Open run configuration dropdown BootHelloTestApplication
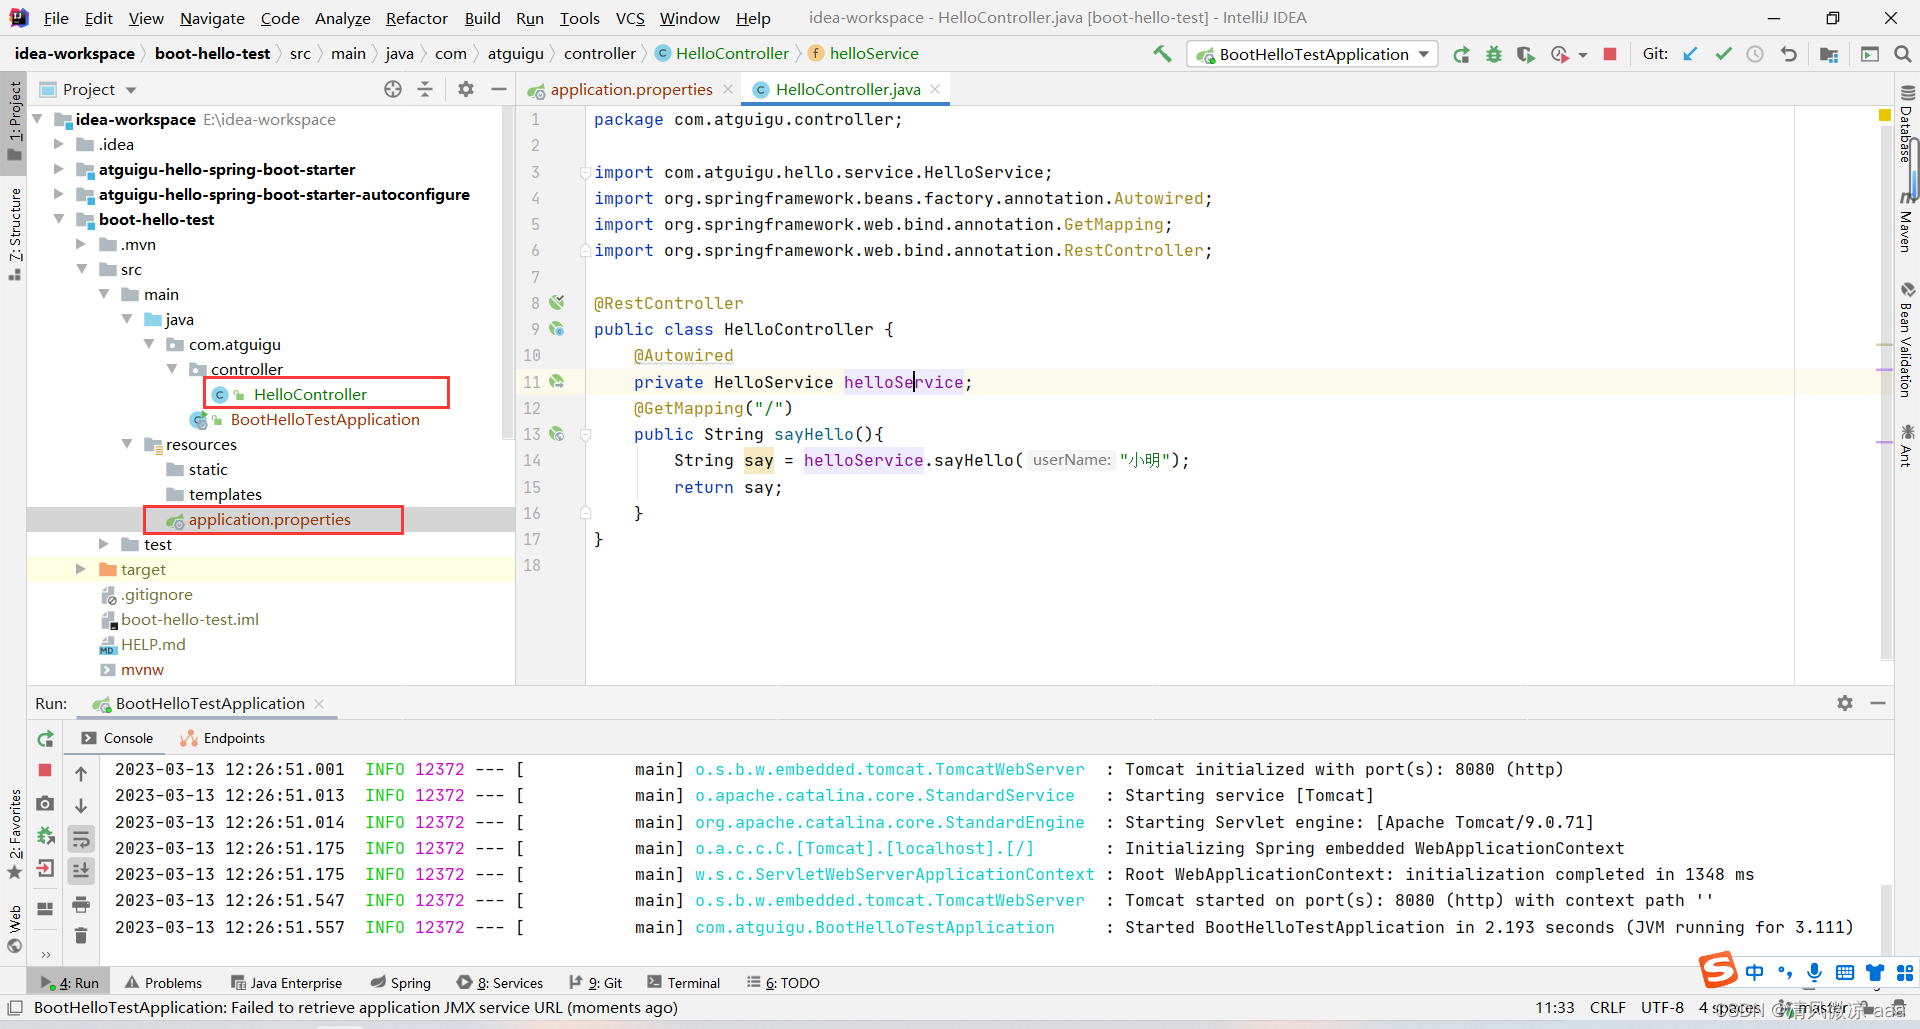The image size is (1920, 1029). point(1312,54)
